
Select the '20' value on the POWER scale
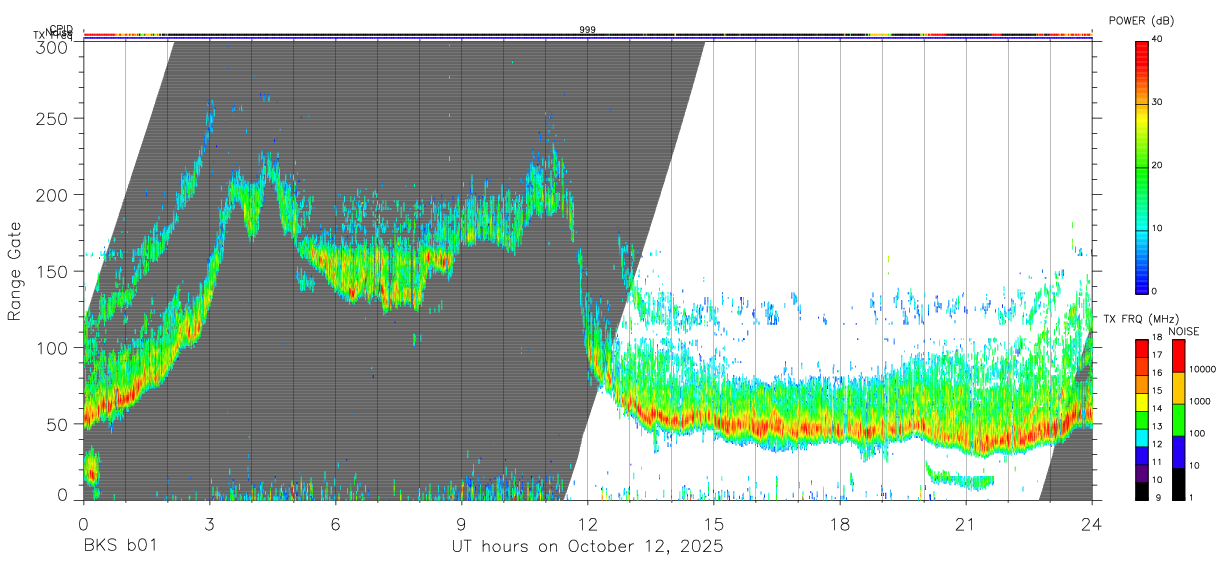click(1158, 165)
